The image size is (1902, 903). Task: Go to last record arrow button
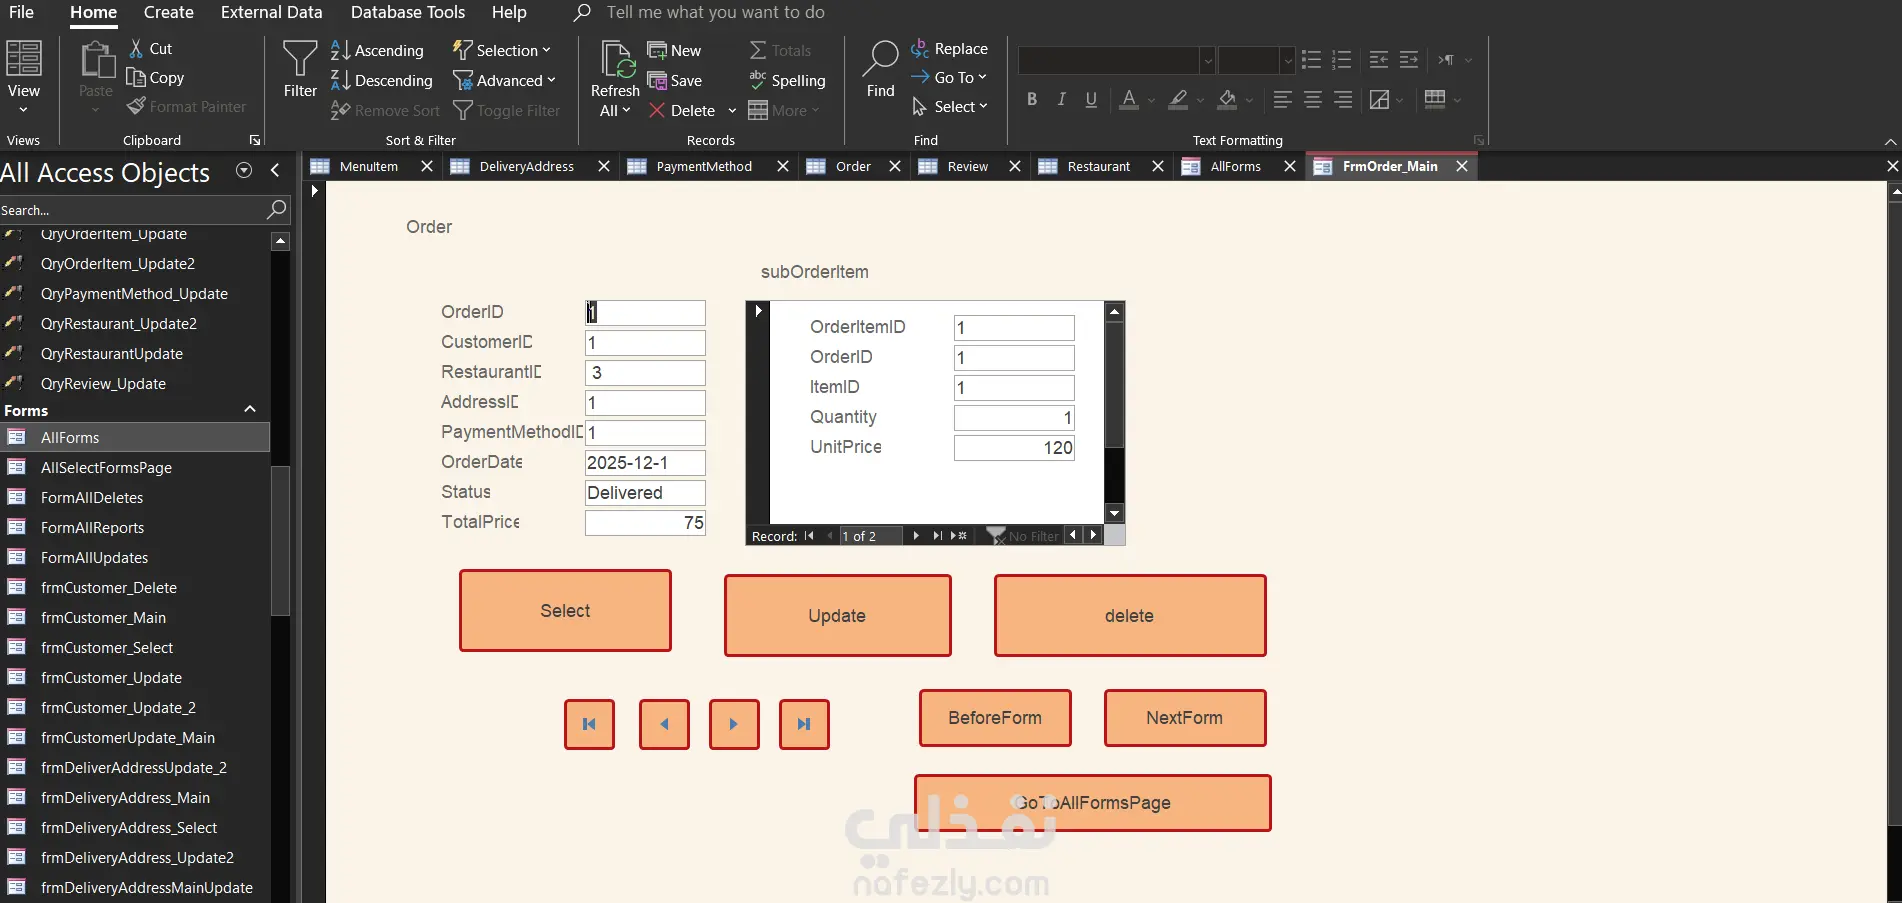point(804,724)
